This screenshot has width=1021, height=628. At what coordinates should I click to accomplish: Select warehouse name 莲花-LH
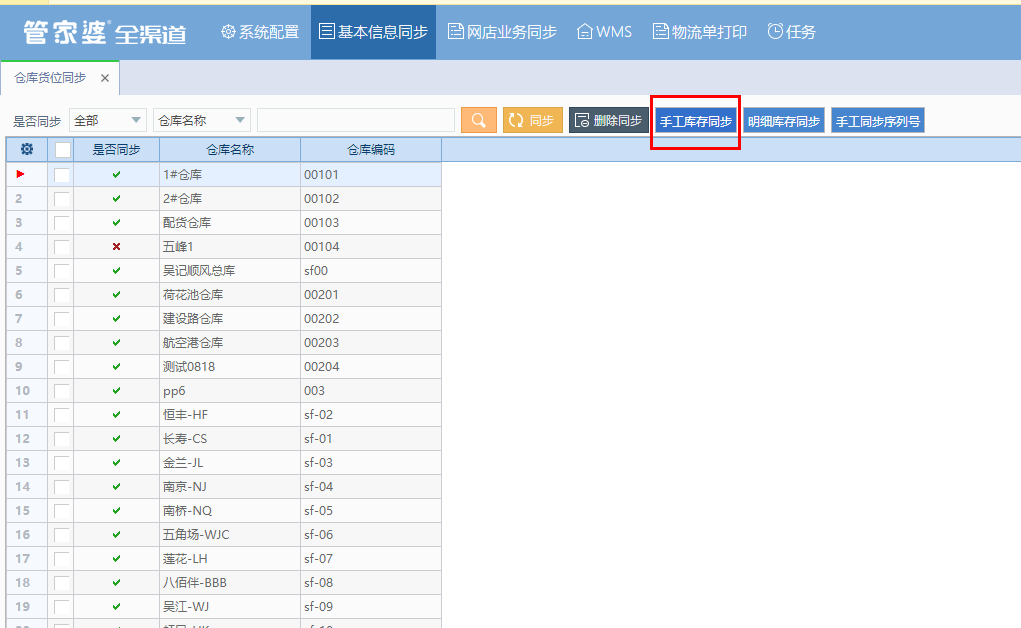[185, 559]
